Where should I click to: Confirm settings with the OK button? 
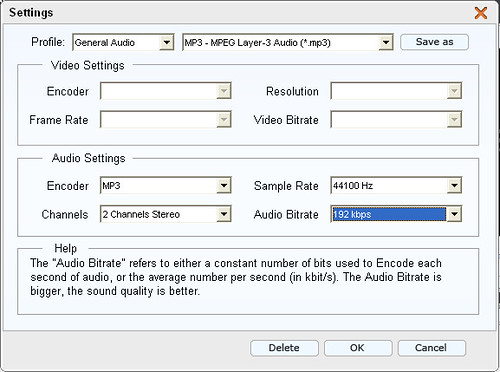[x=358, y=348]
